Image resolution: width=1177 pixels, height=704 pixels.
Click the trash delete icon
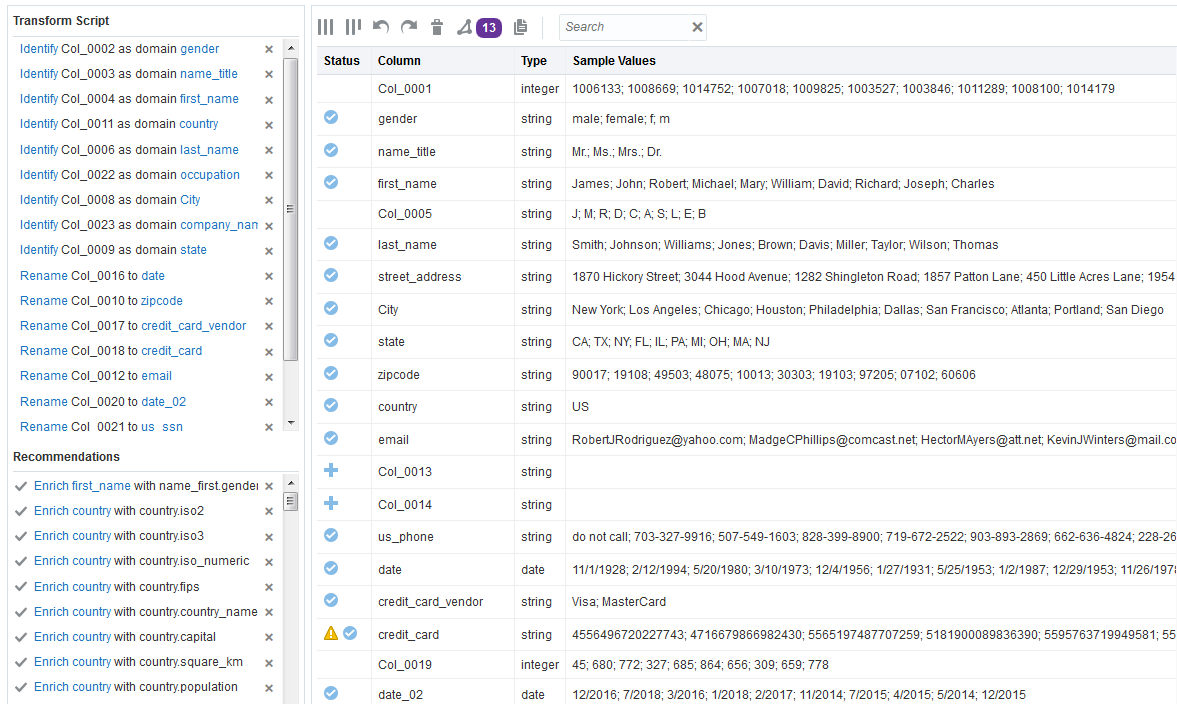(437, 27)
